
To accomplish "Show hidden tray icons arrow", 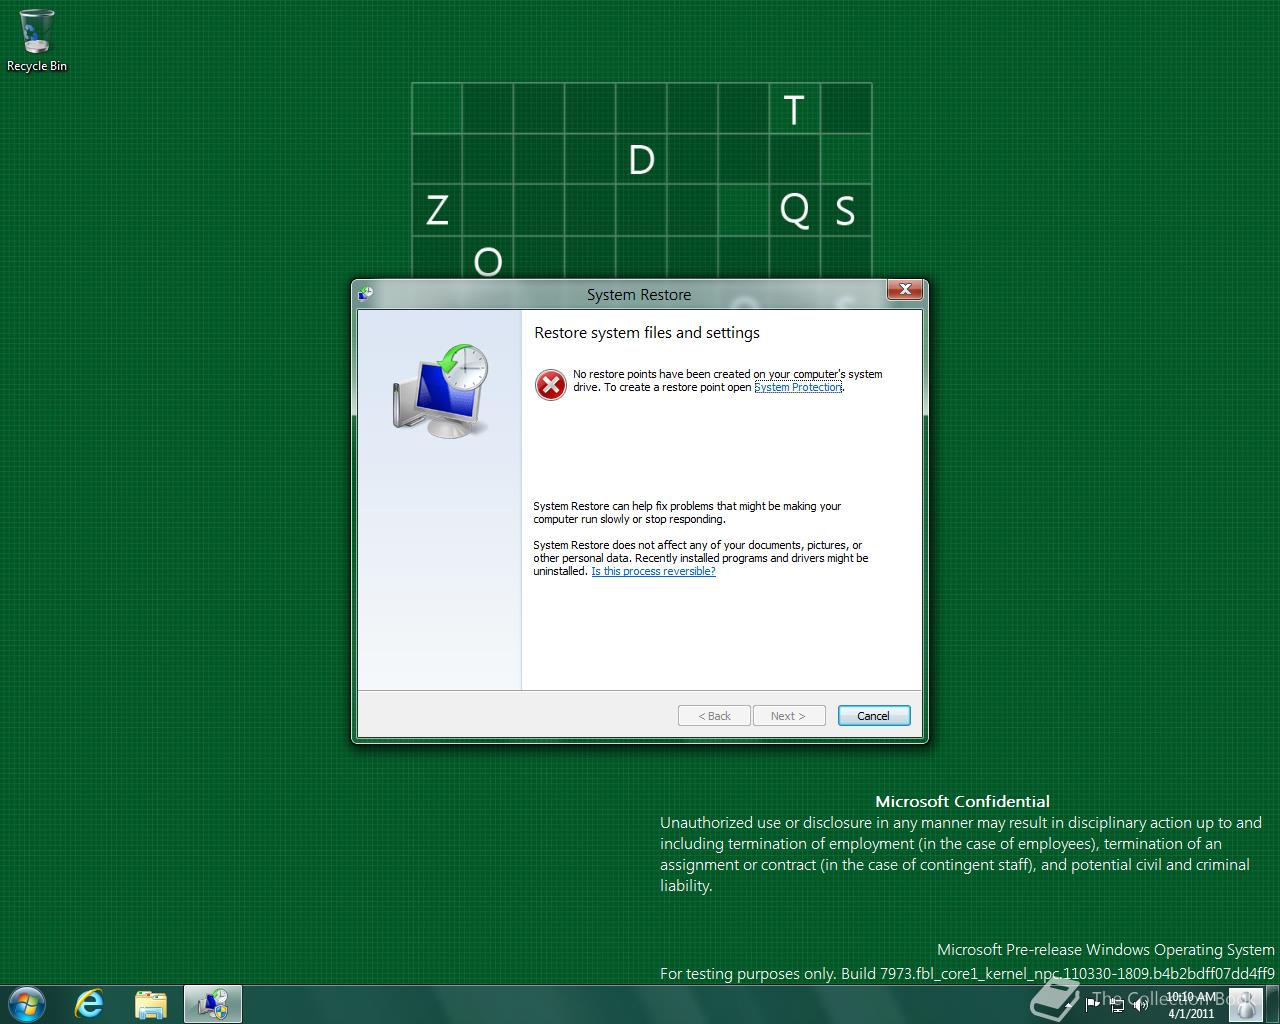I will (x=1068, y=1005).
